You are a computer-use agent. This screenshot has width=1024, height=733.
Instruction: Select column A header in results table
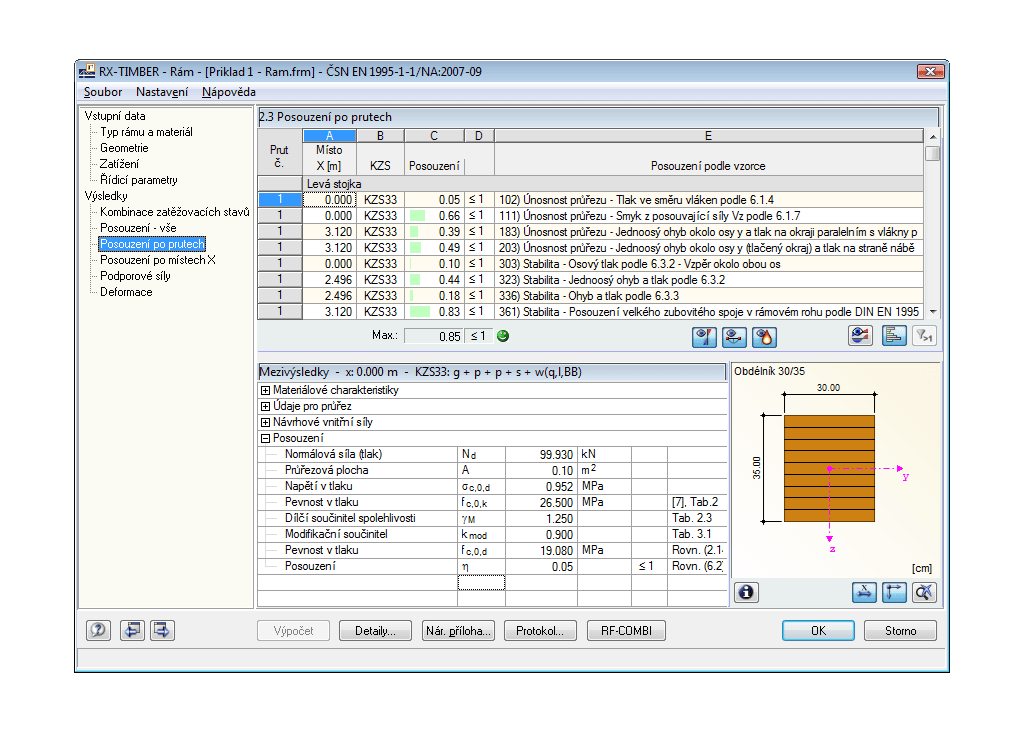pos(329,136)
